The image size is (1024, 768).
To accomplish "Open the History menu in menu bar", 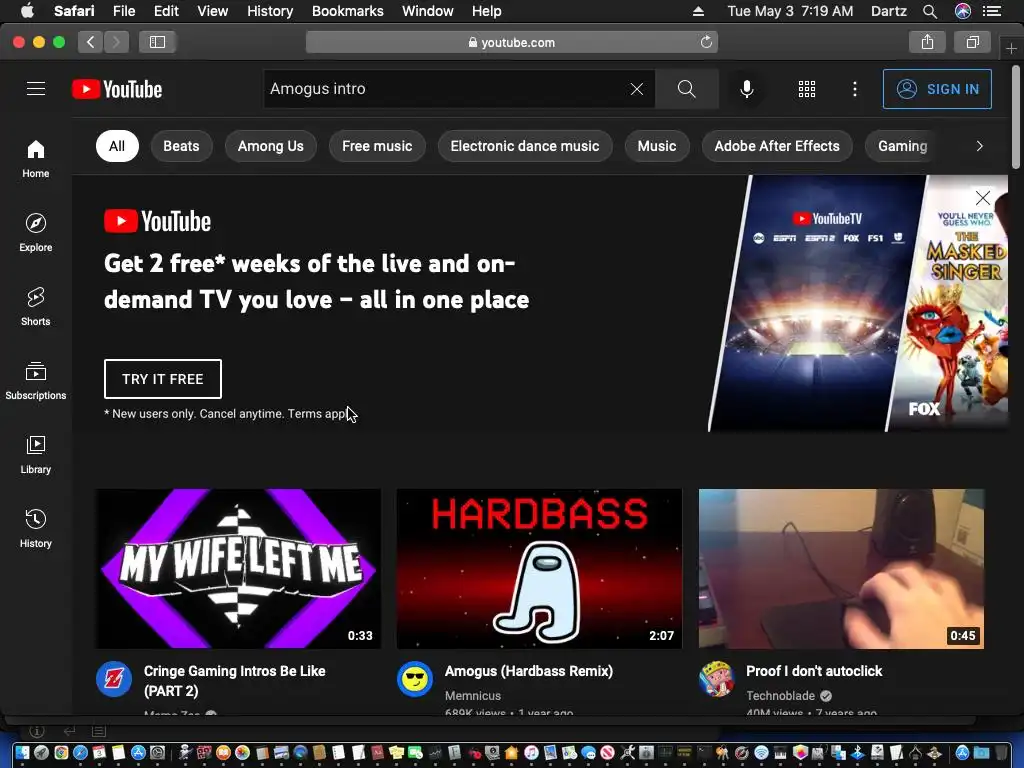I will pyautogui.click(x=270, y=11).
